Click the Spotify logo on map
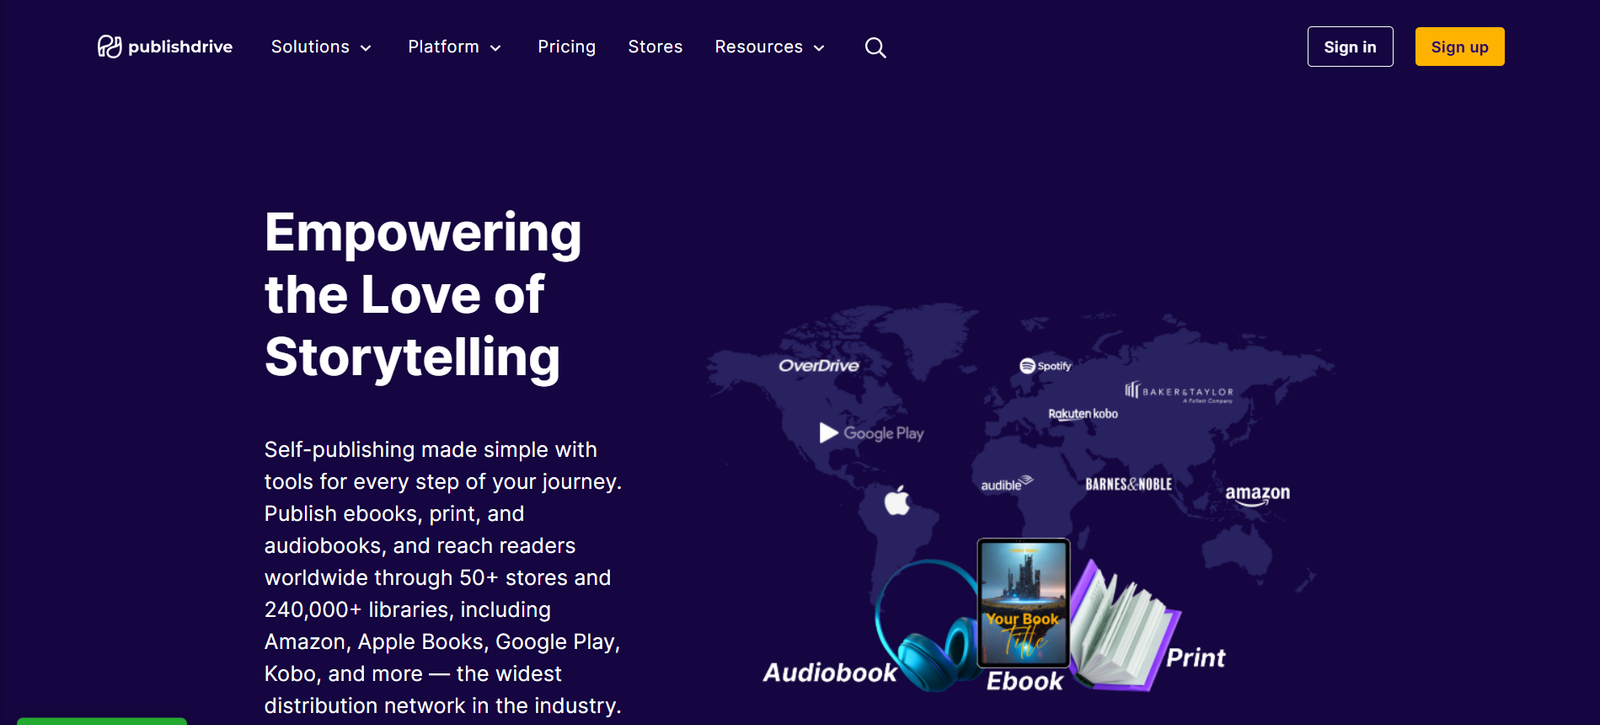 (1045, 366)
